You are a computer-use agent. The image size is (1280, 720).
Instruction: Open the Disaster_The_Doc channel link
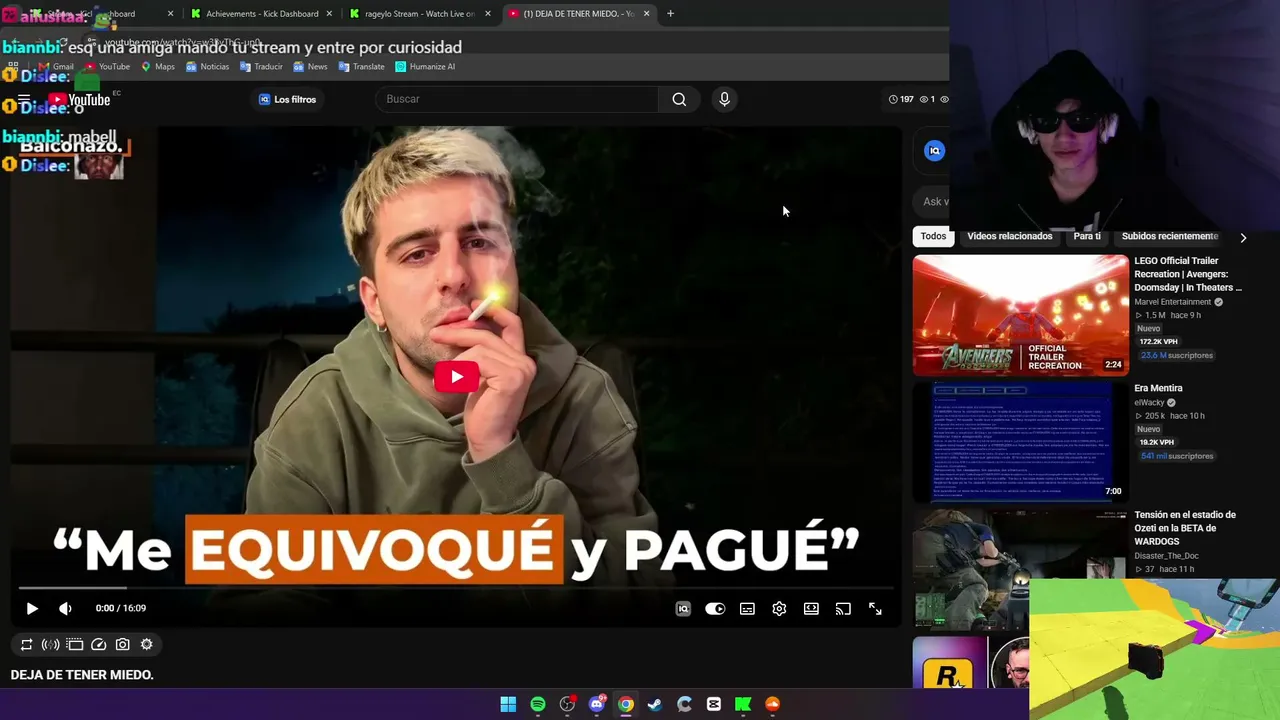1166,556
